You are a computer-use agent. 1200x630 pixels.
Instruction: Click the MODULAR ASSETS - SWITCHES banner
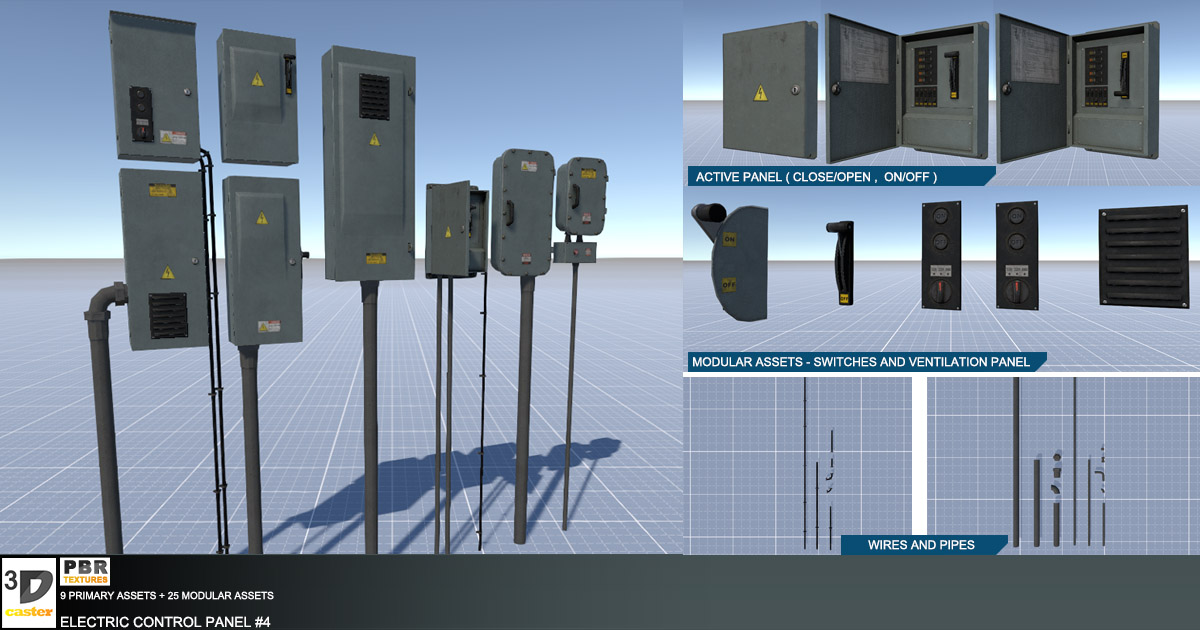[x=867, y=359]
